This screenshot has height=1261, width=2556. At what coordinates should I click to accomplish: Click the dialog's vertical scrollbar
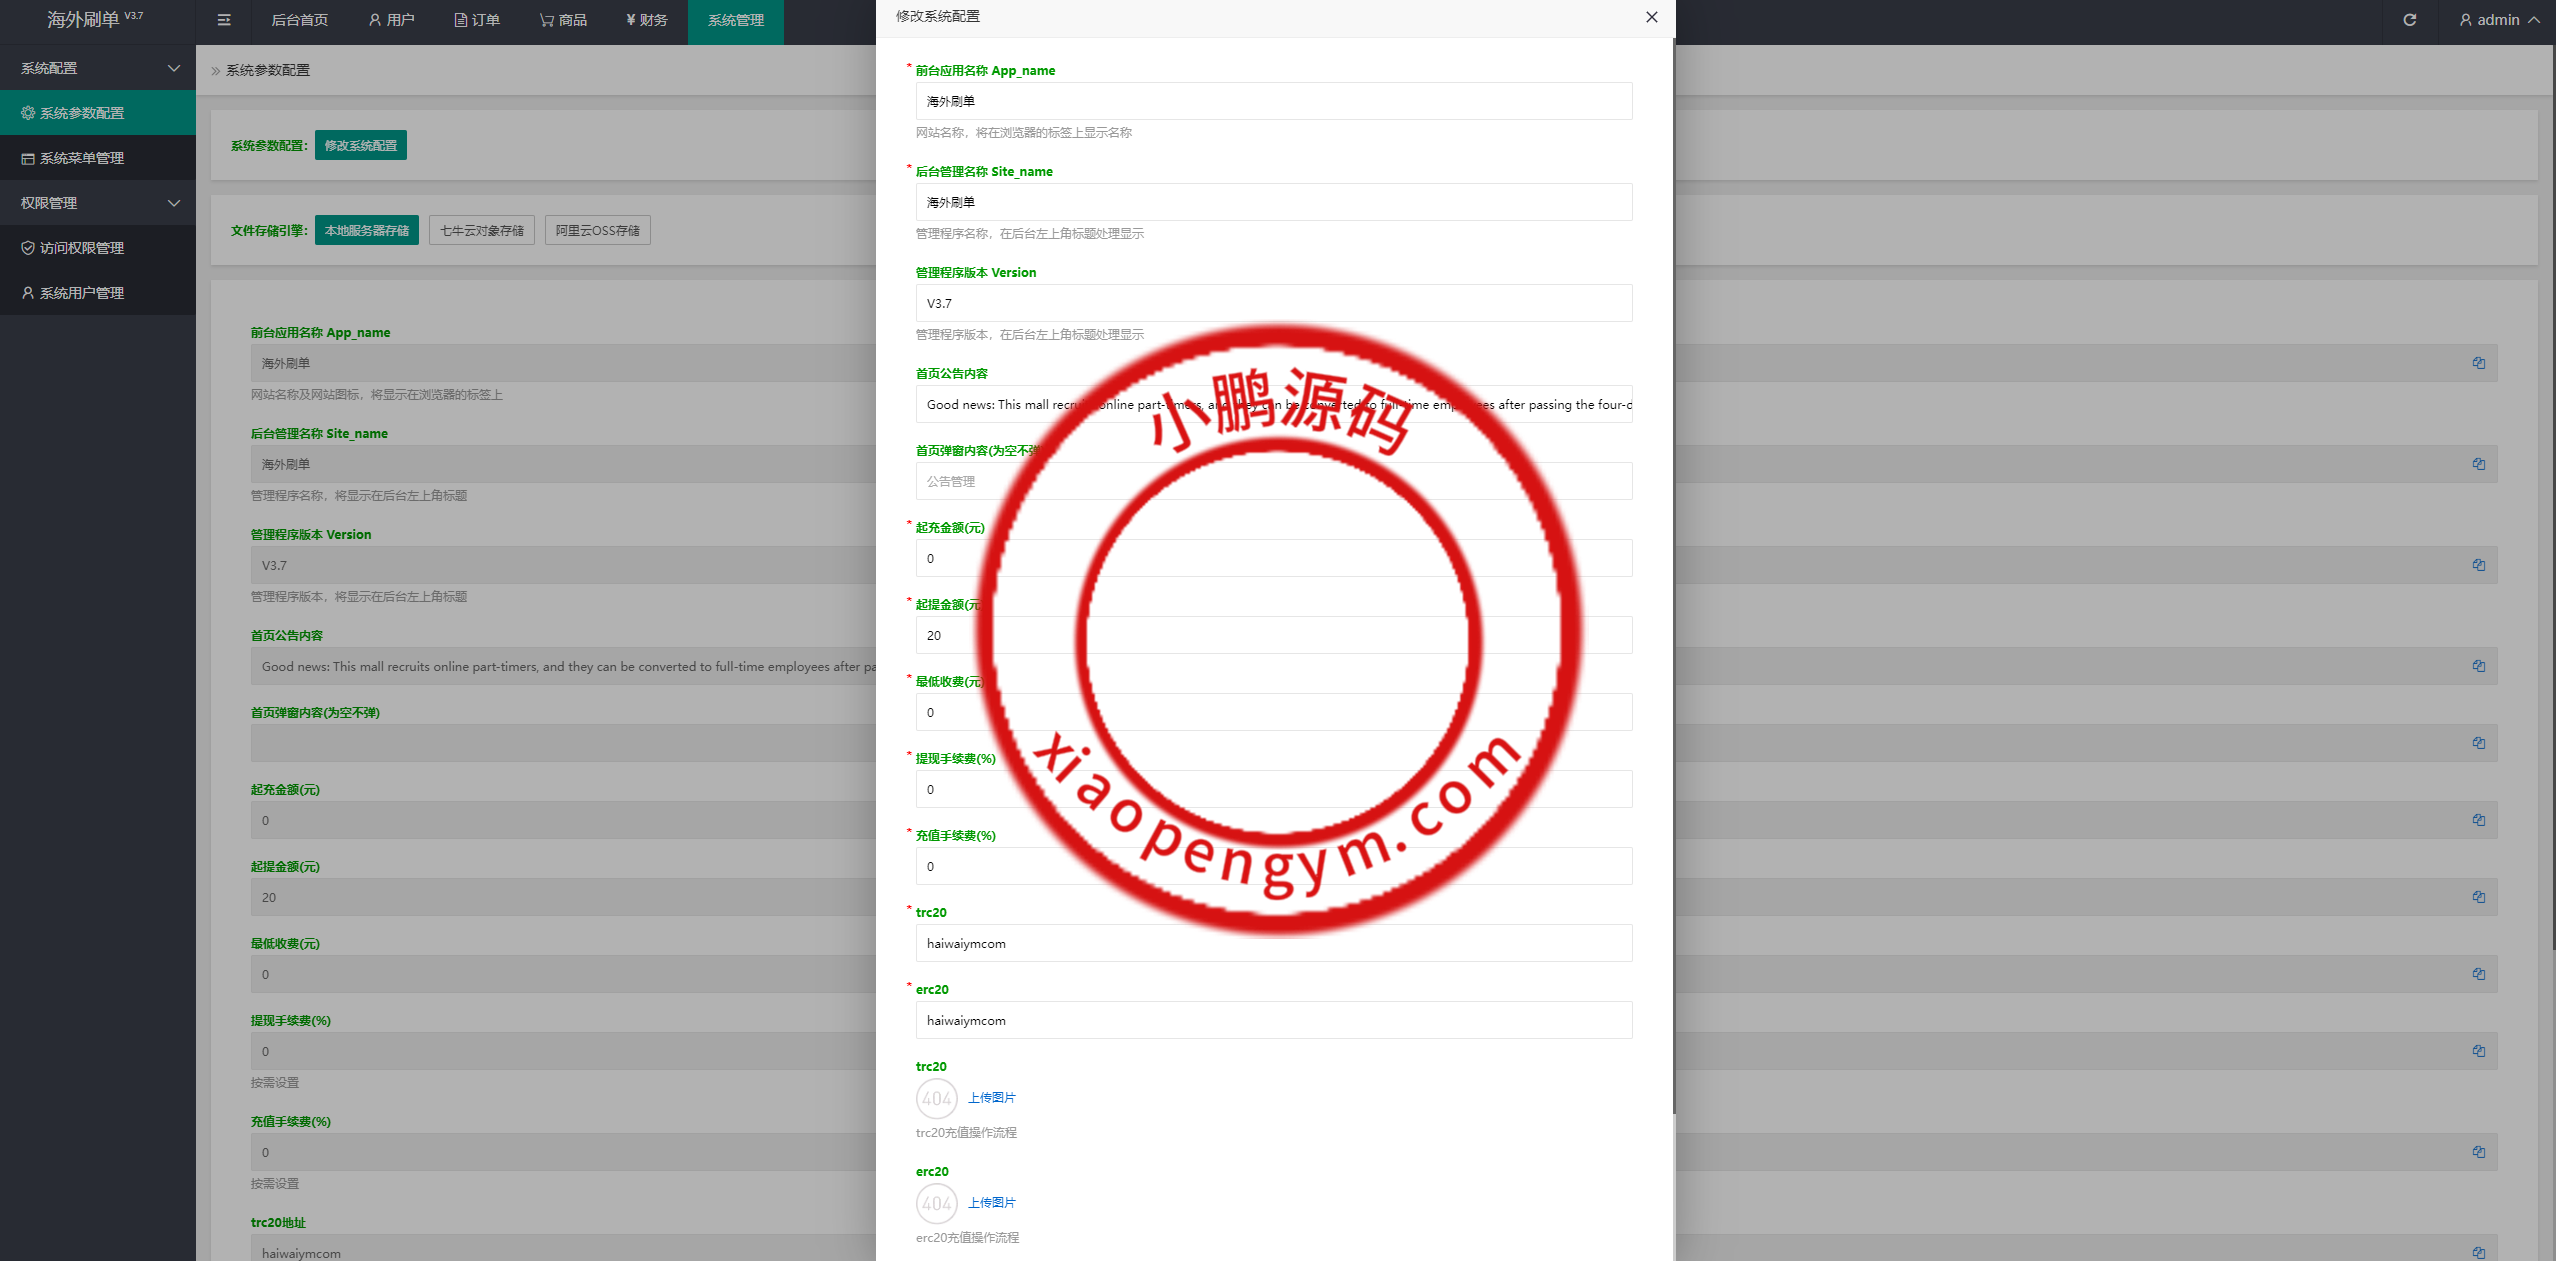pyautogui.click(x=1673, y=575)
